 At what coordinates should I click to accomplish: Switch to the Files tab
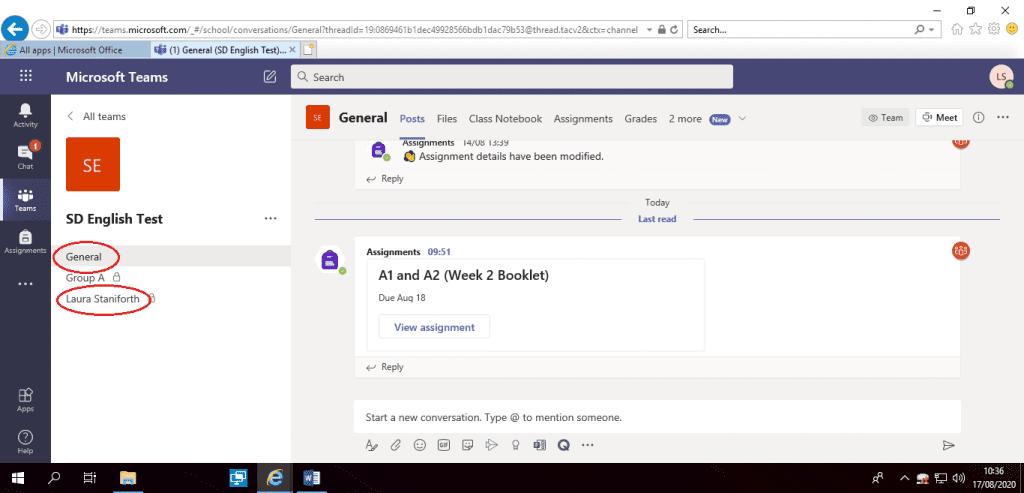(447, 118)
